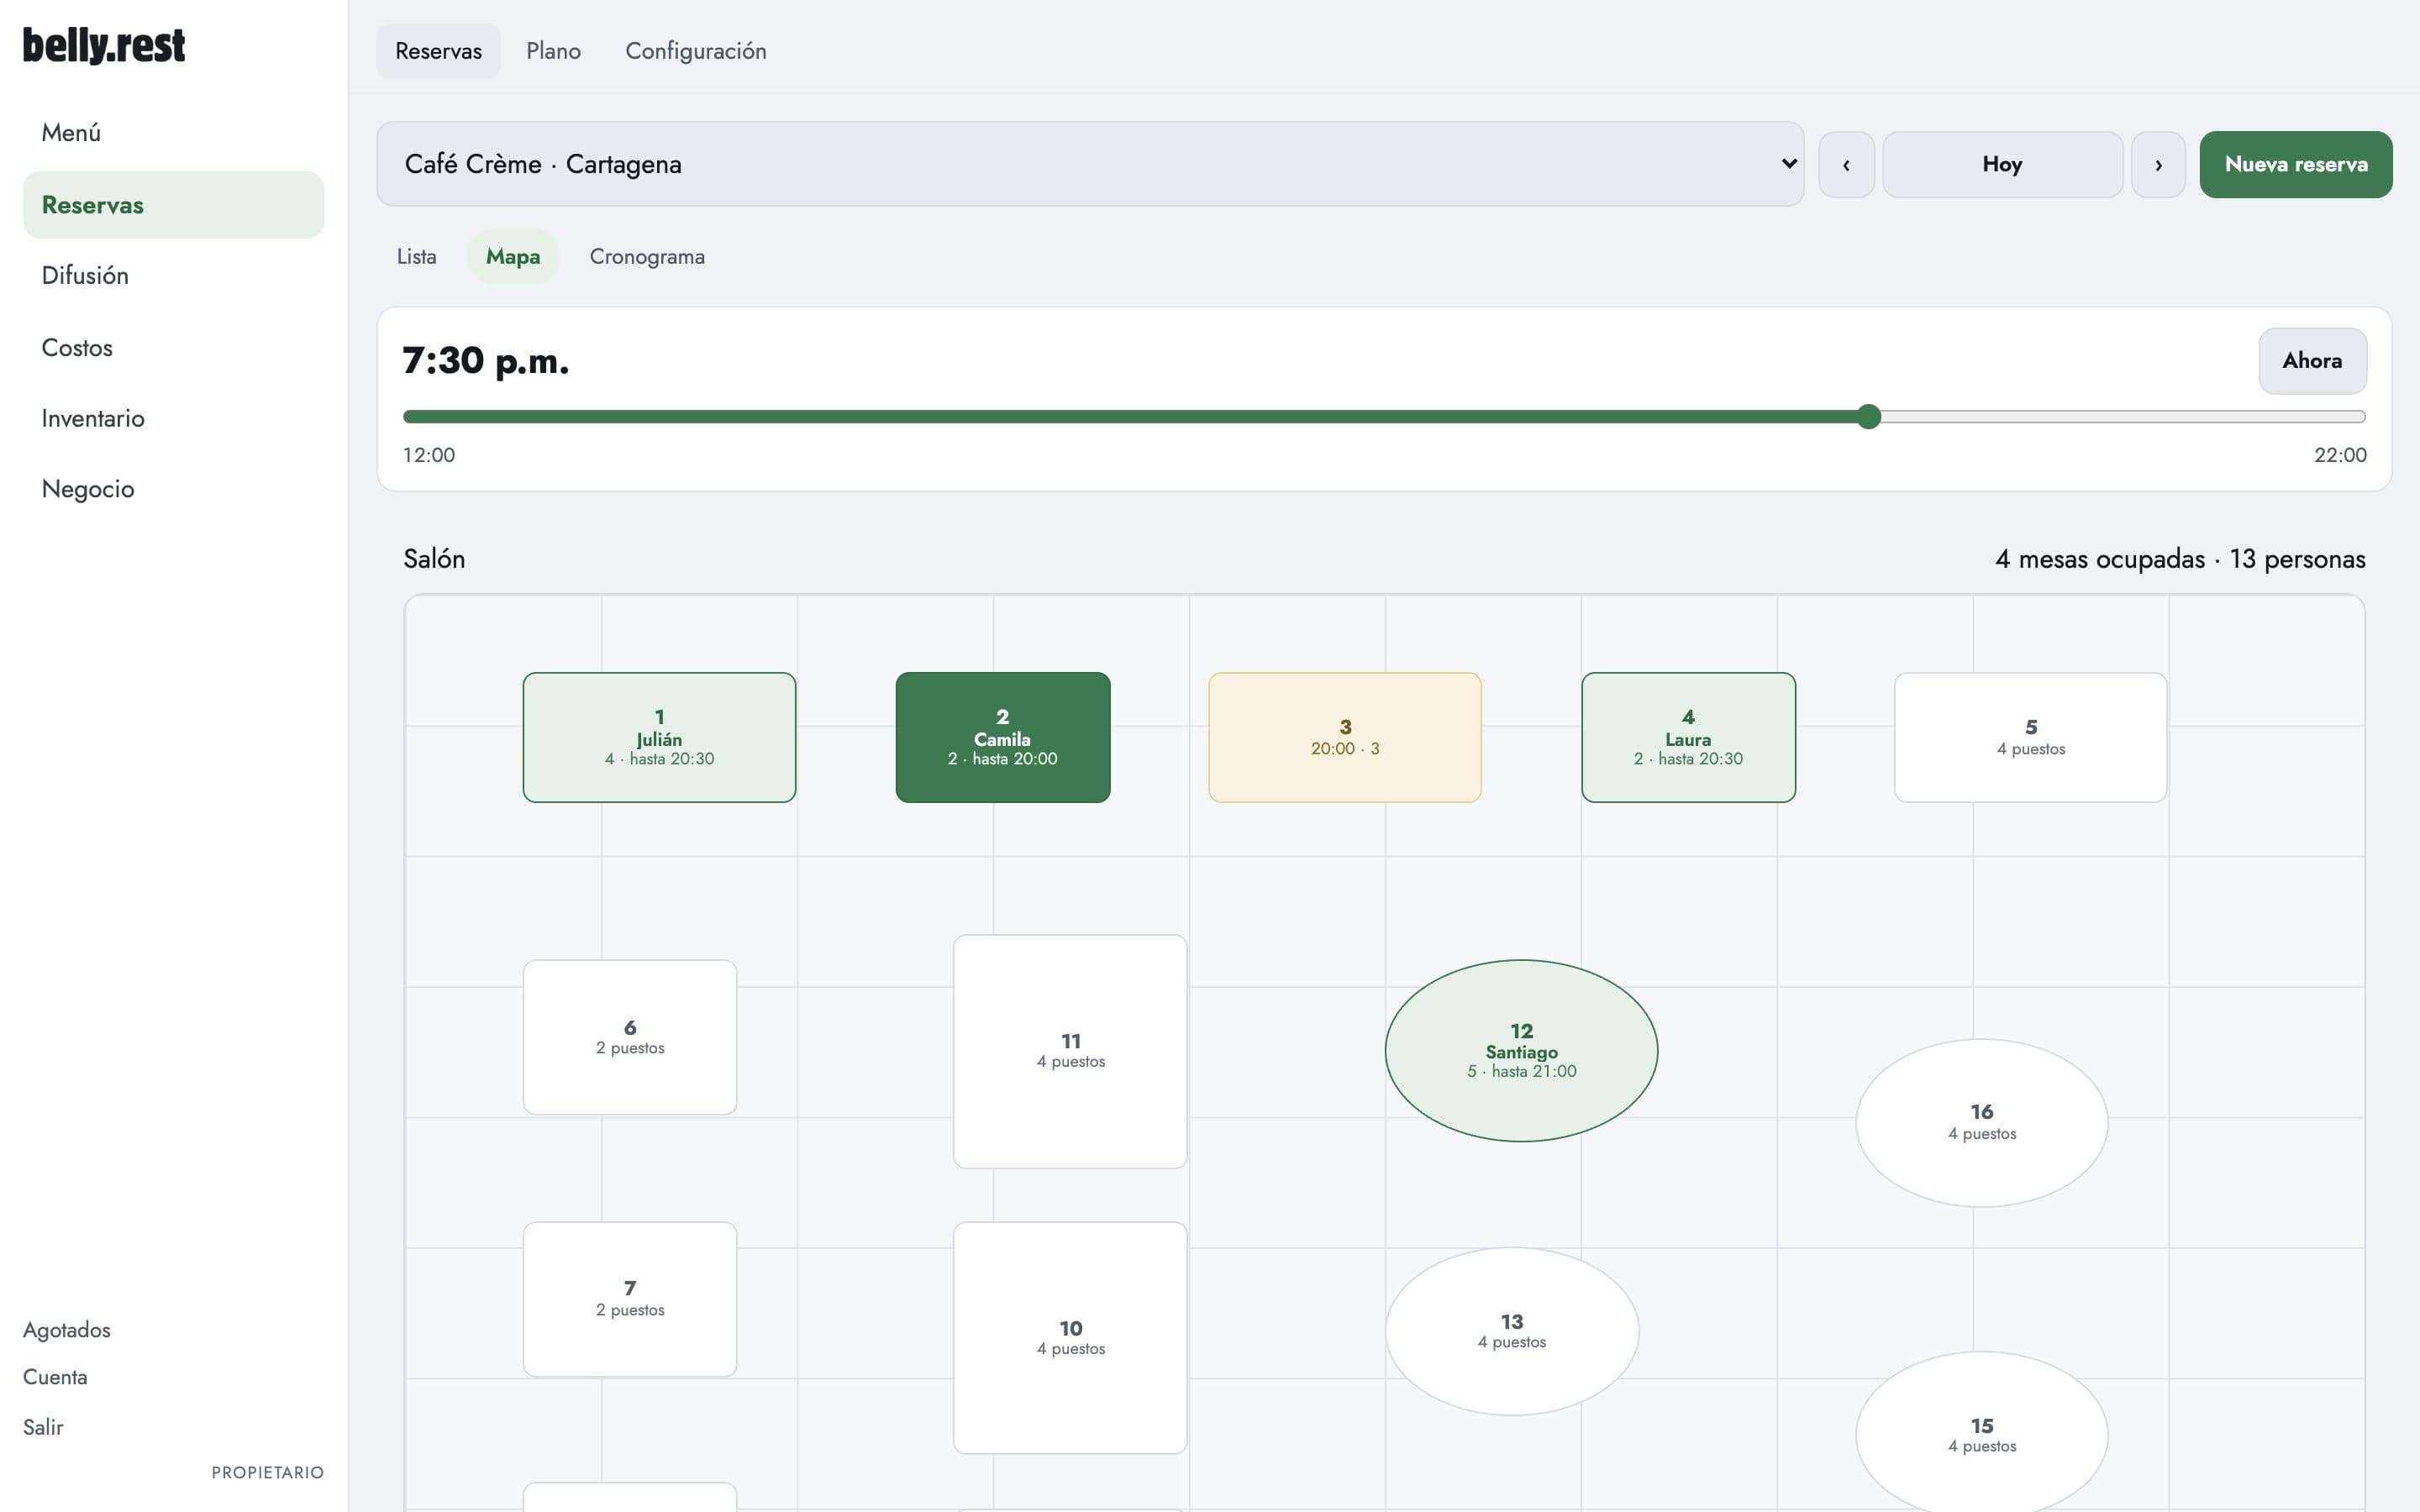Click the Nueva reserva button

(2296, 164)
